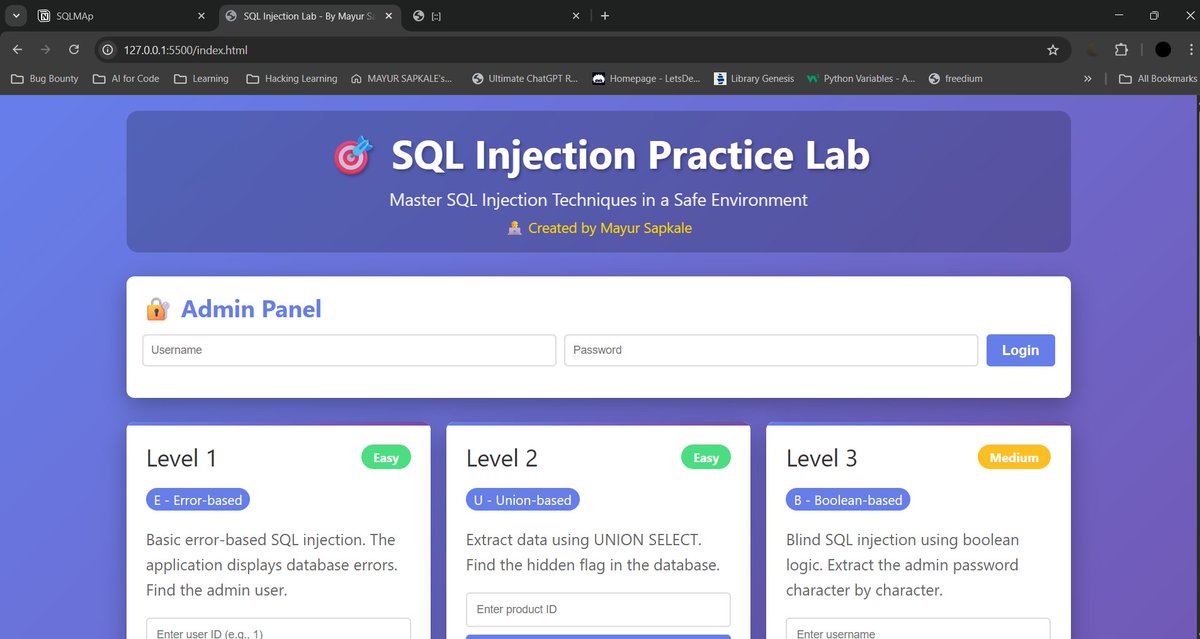Click the address bar URL 127.0.0.1:5500/index.html
This screenshot has width=1200, height=639.
pyautogui.click(x=186, y=50)
